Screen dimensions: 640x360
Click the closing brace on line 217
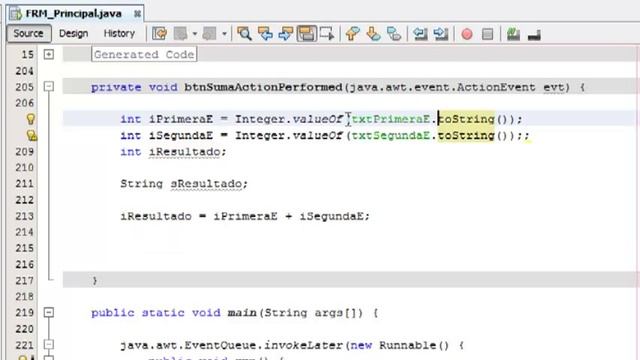tap(95, 281)
